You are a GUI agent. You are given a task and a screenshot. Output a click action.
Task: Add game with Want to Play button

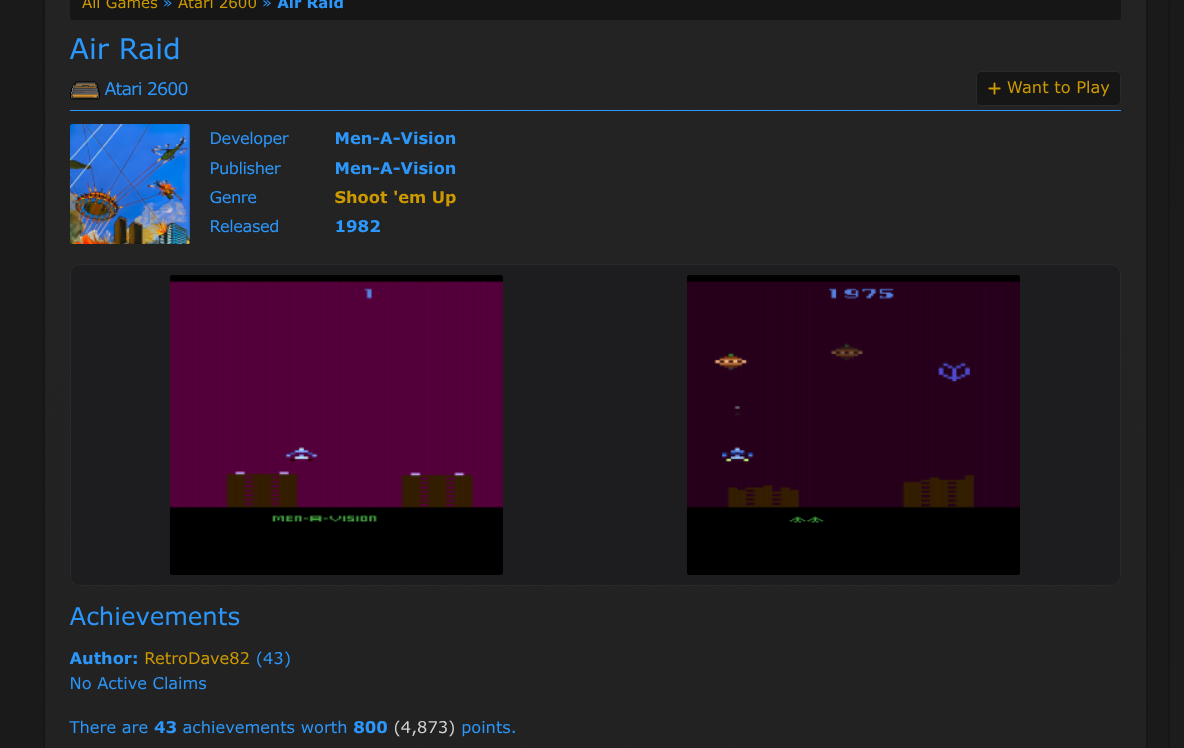point(1048,88)
